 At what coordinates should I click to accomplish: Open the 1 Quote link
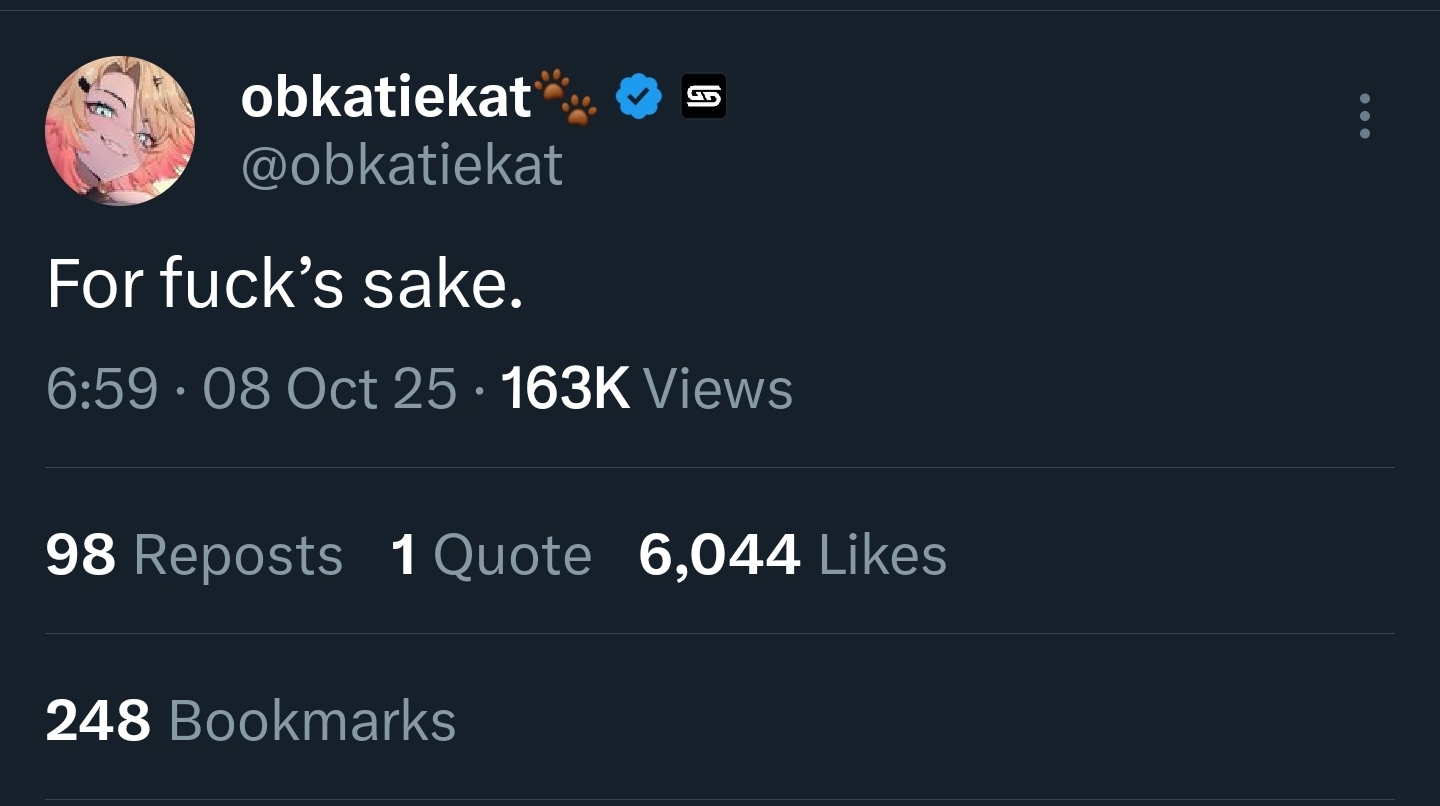tap(491, 555)
